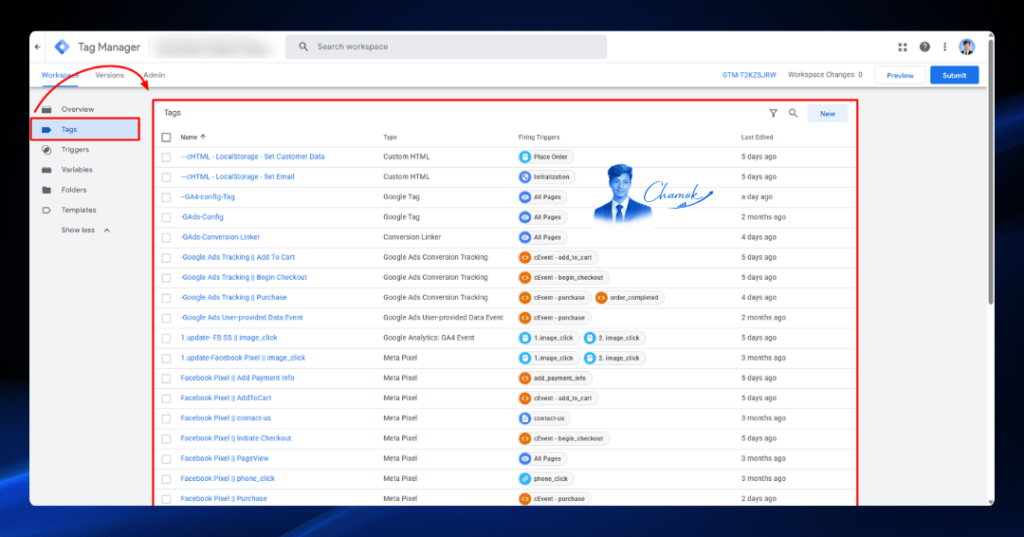Click the blue Submit button
1024x537 pixels.
click(x=953, y=75)
